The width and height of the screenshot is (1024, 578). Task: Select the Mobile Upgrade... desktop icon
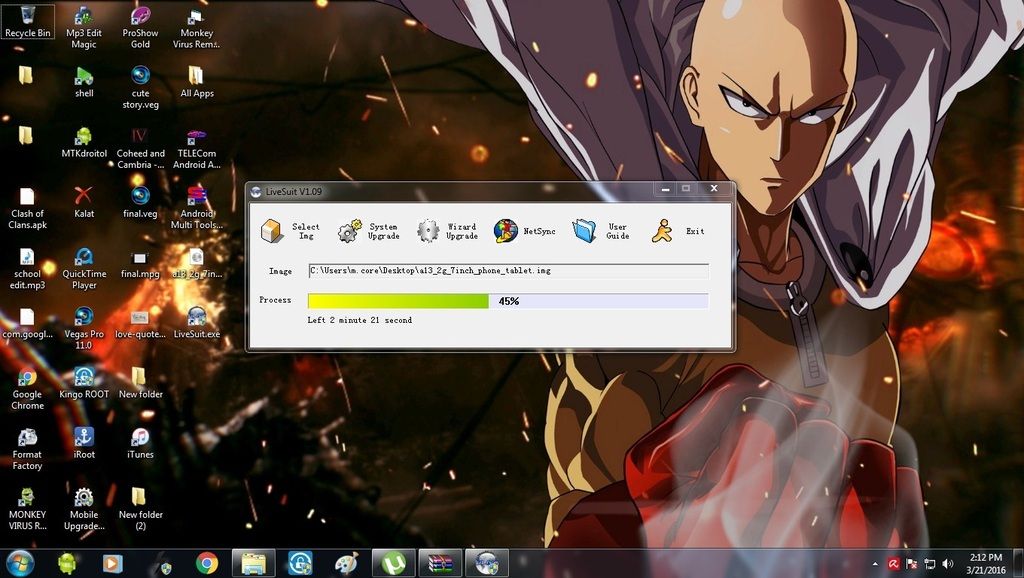point(84,509)
